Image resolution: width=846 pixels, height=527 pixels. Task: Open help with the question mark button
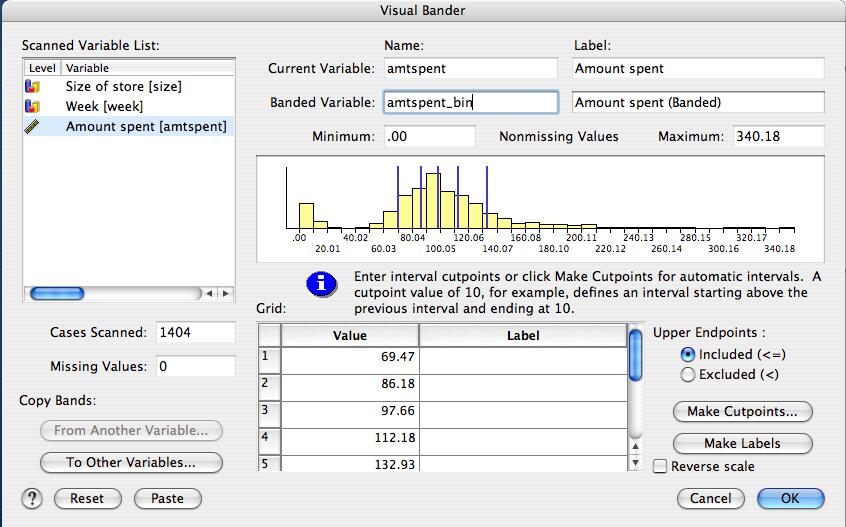[x=32, y=498]
